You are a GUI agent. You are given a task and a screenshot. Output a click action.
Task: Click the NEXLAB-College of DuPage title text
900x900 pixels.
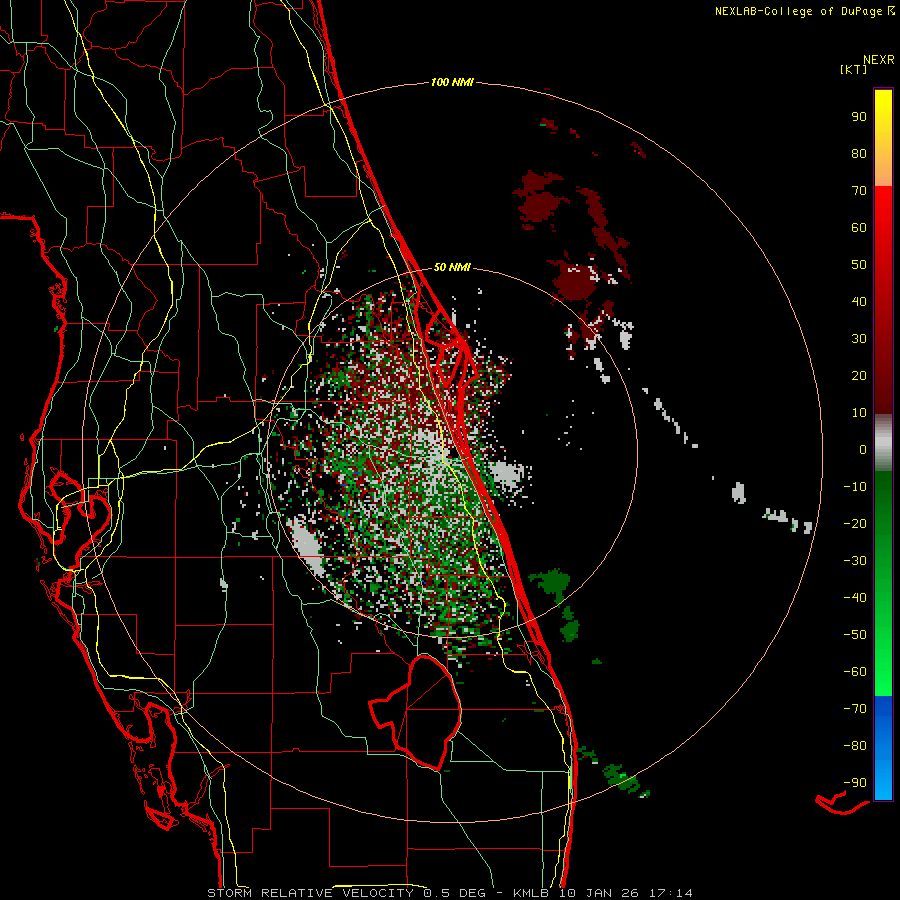point(799,11)
